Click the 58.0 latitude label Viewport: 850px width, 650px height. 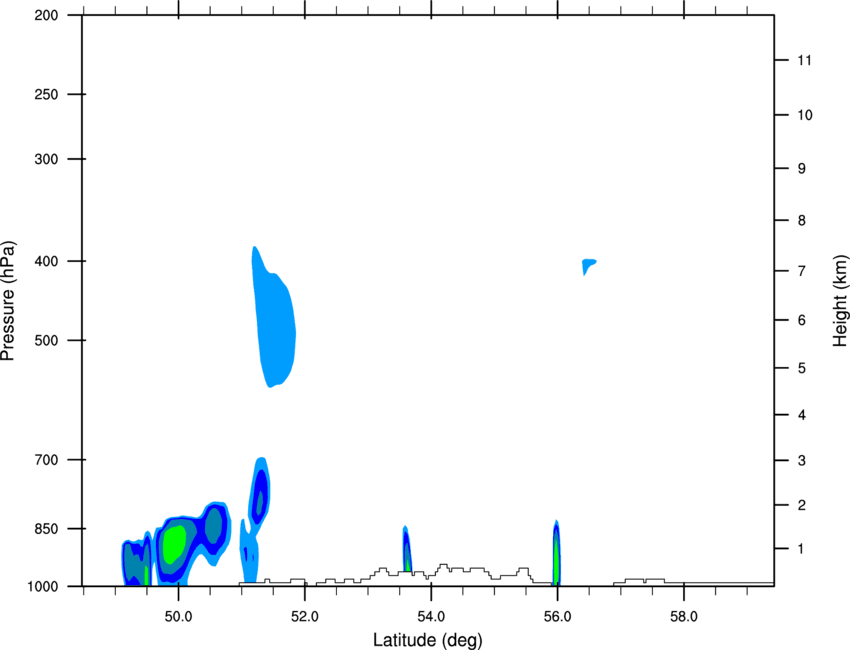tap(684, 617)
